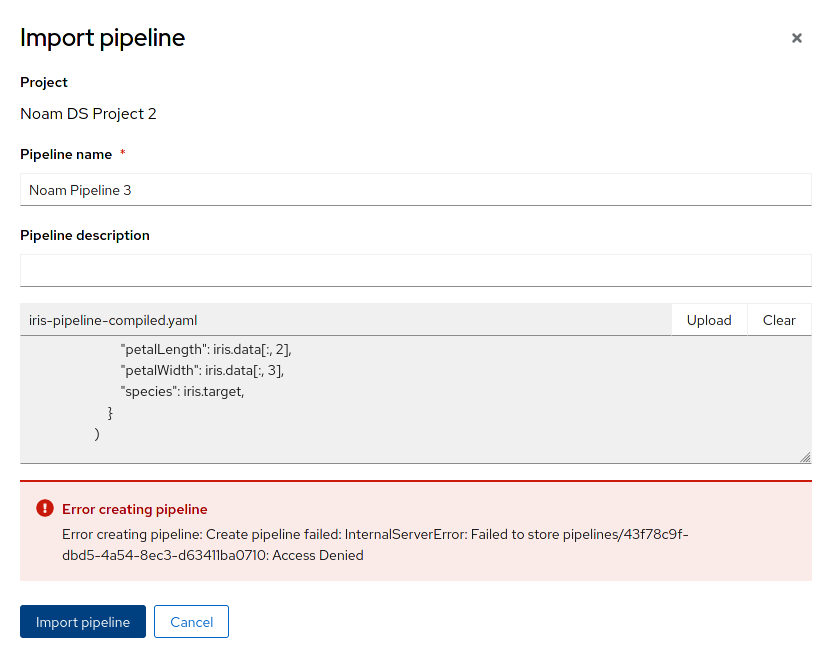Click the required asterisk beside Pipeline name

[123, 154]
